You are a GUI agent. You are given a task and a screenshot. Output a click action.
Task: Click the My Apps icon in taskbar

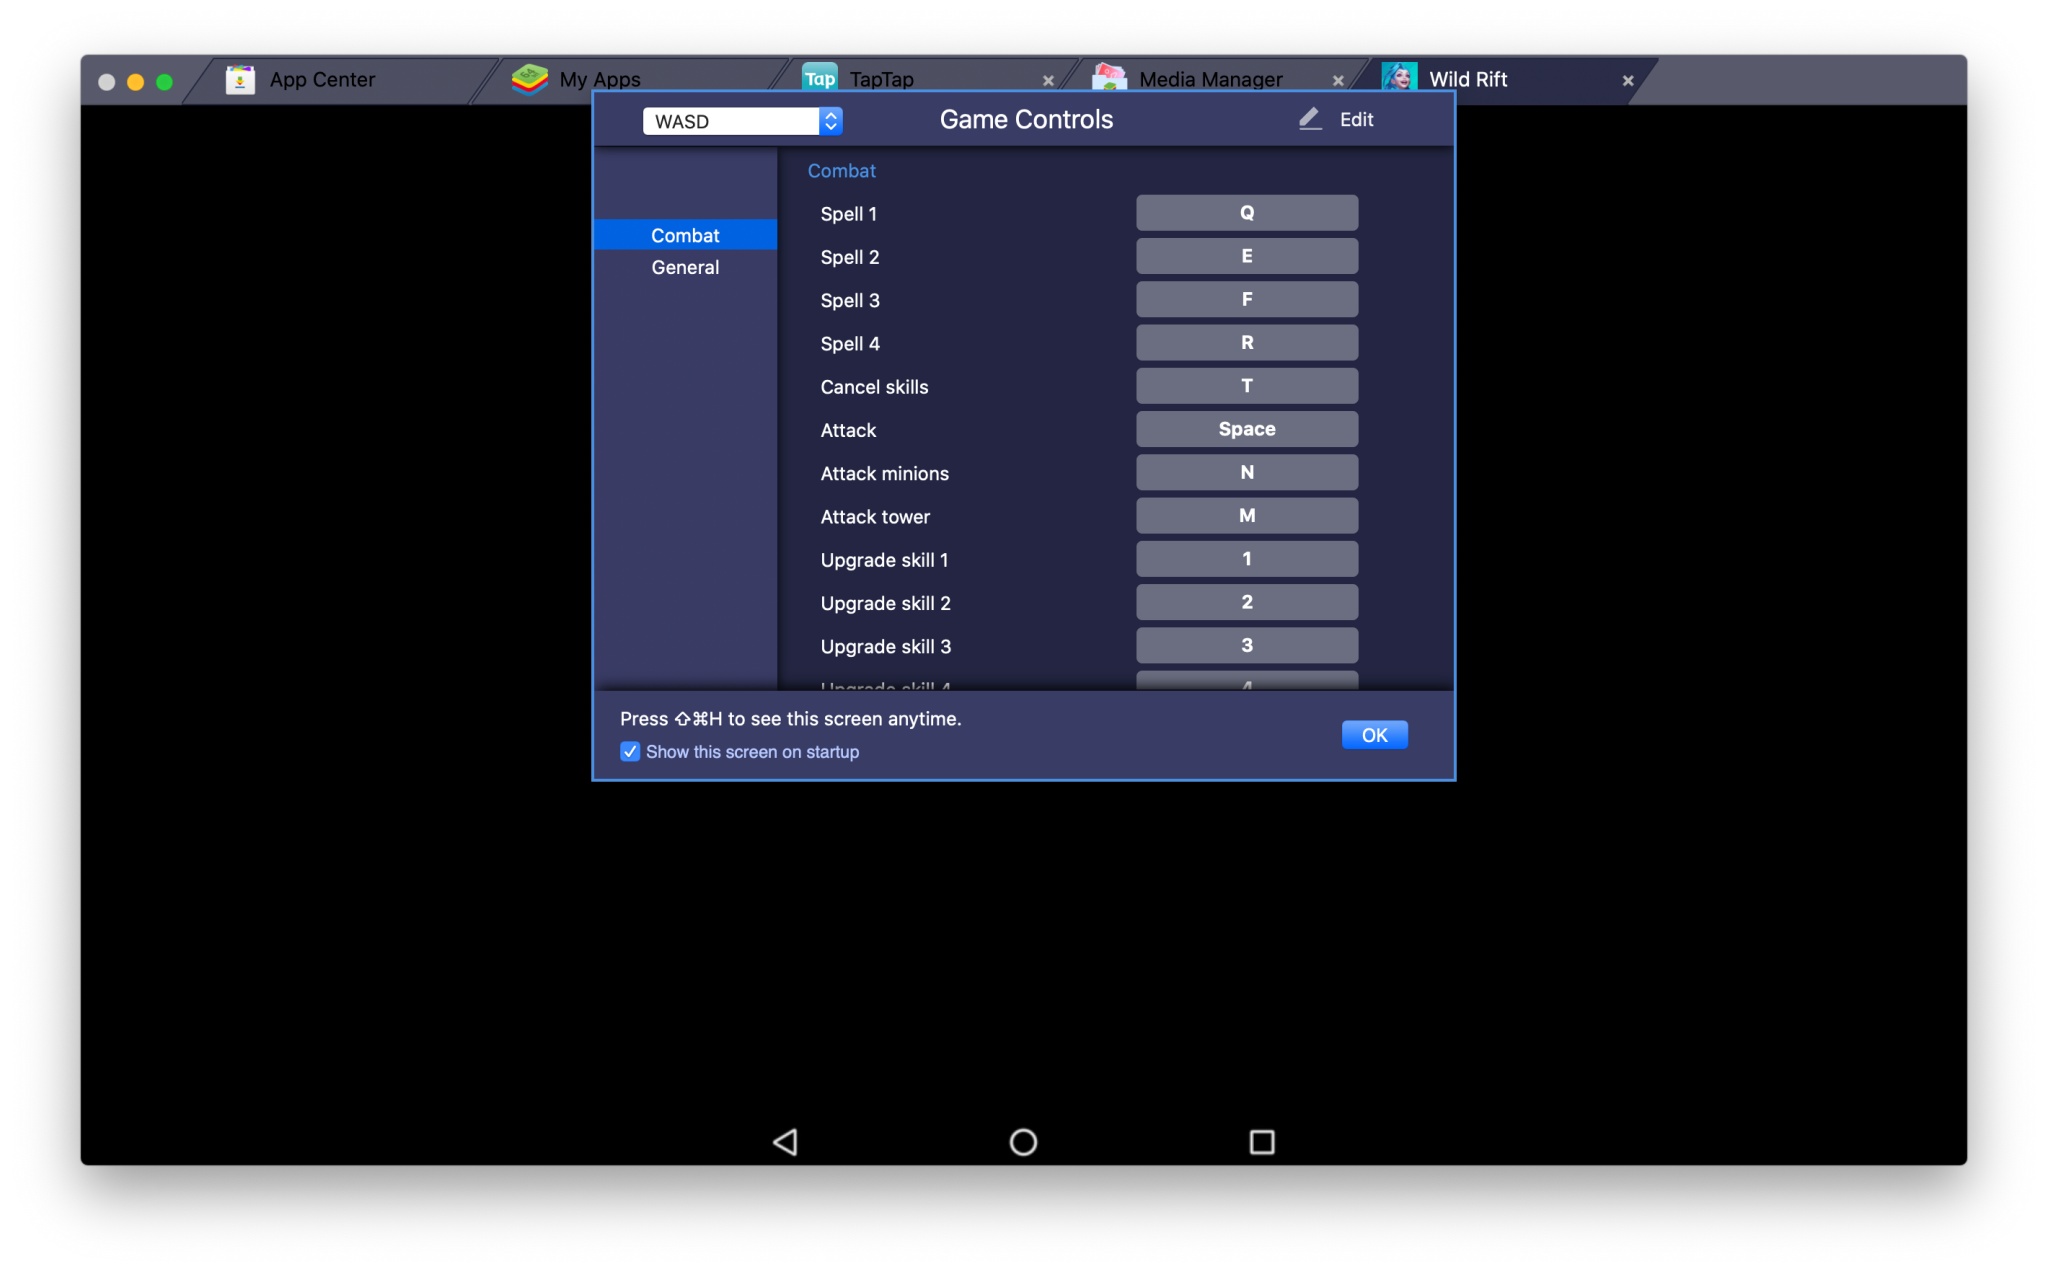click(532, 79)
